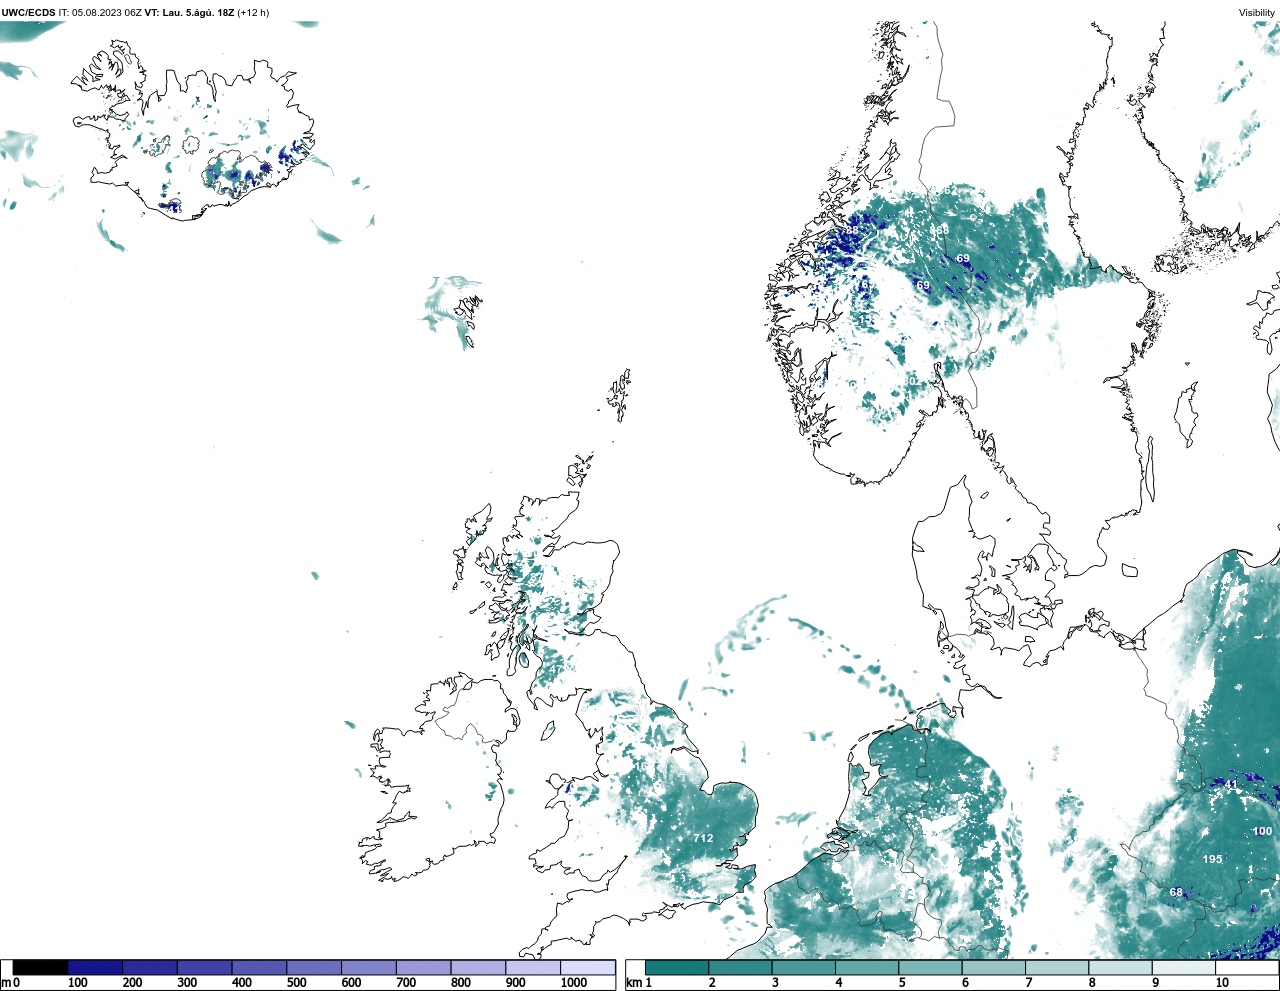
Task: Click the '700' tick on the metre legend
Action: pyautogui.click(x=406, y=982)
